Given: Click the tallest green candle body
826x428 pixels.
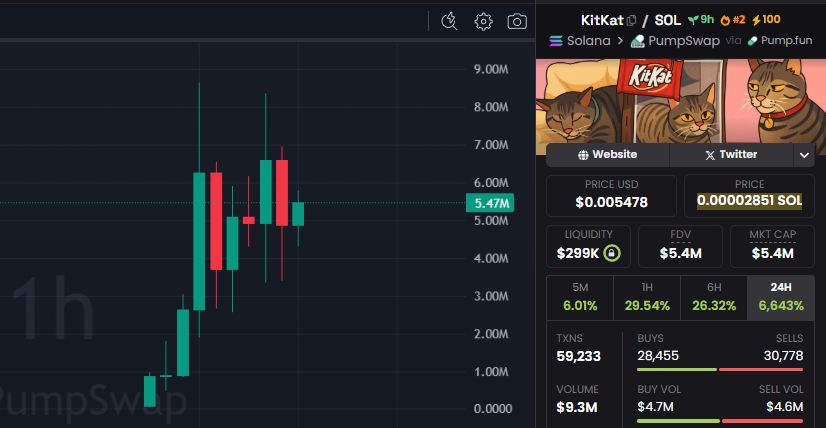Looking at the screenshot, I should pos(199,241).
